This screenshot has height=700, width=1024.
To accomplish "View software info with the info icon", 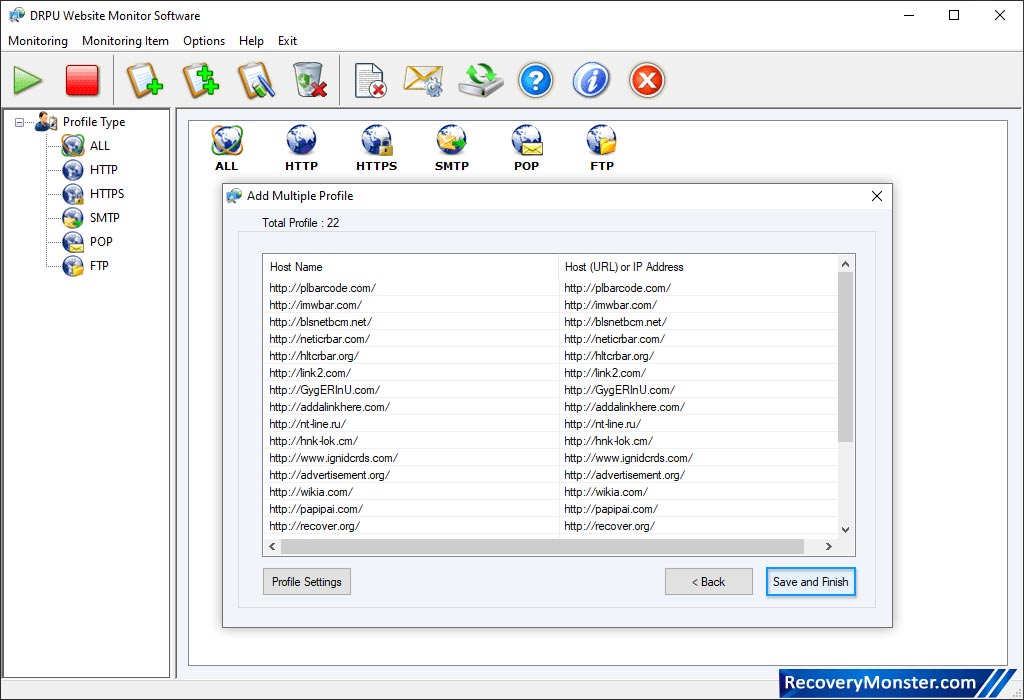I will coord(591,80).
